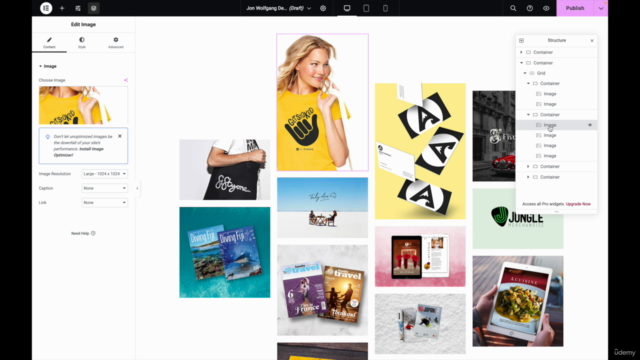Open the Finder search icon
Viewport: 640px width, 360px height.
pos(513,8)
